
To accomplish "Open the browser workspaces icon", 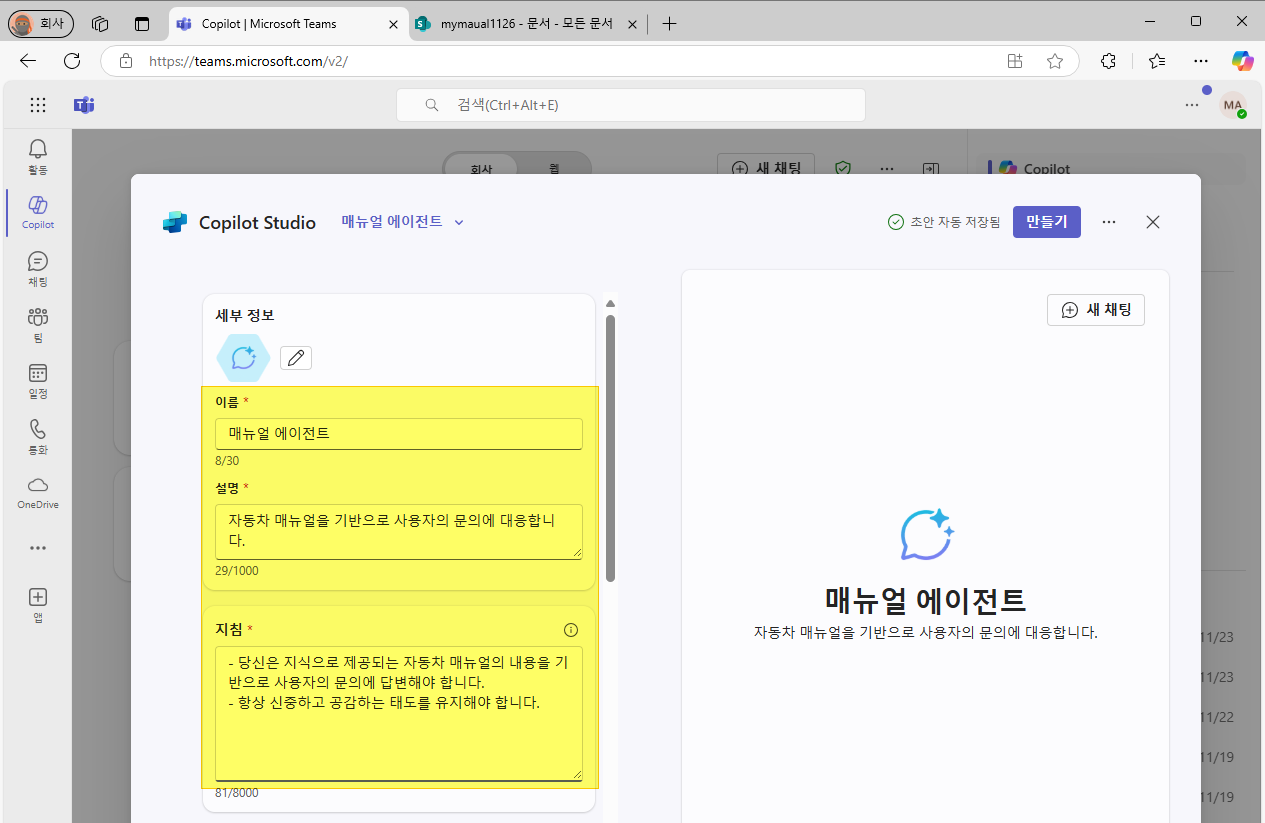I will (100, 23).
